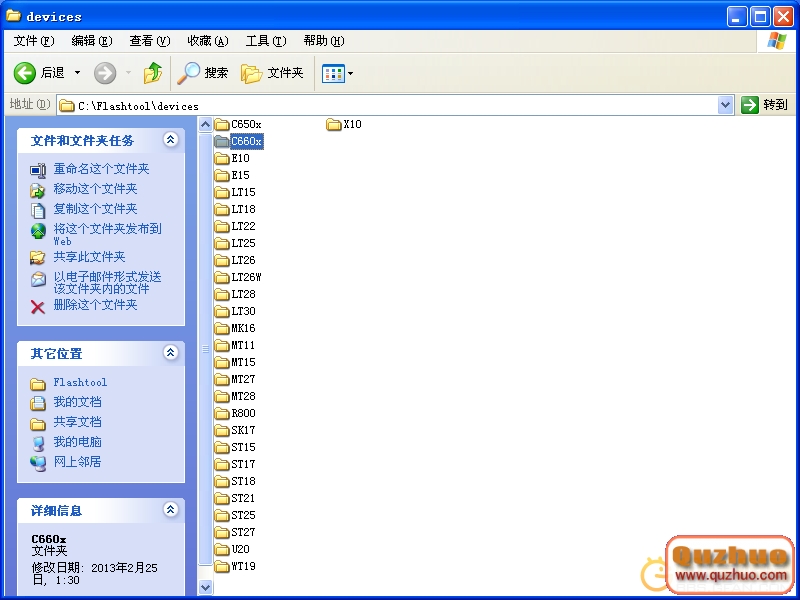Select the LT25 folder name
This screenshot has height=600, width=800.
click(243, 243)
